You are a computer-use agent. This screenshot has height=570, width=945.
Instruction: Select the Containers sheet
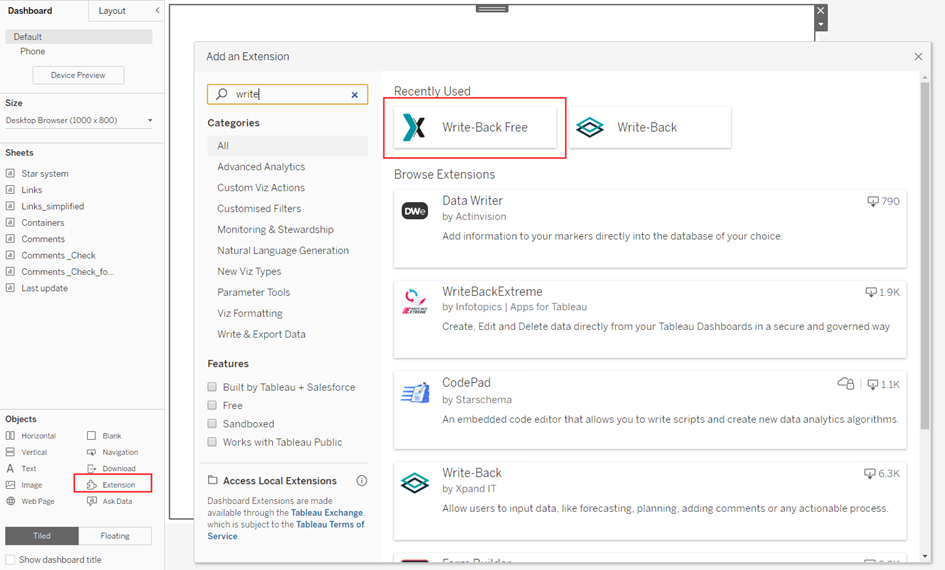pos(43,222)
